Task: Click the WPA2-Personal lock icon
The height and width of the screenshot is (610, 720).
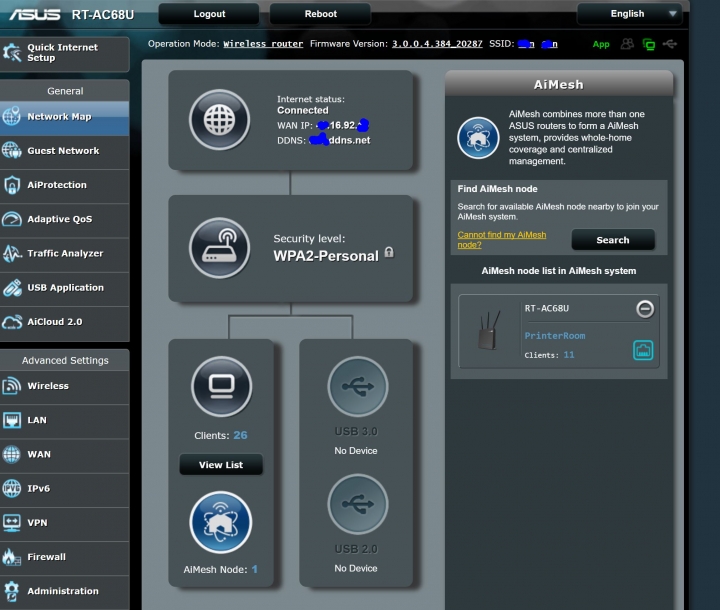Action: click(x=389, y=252)
